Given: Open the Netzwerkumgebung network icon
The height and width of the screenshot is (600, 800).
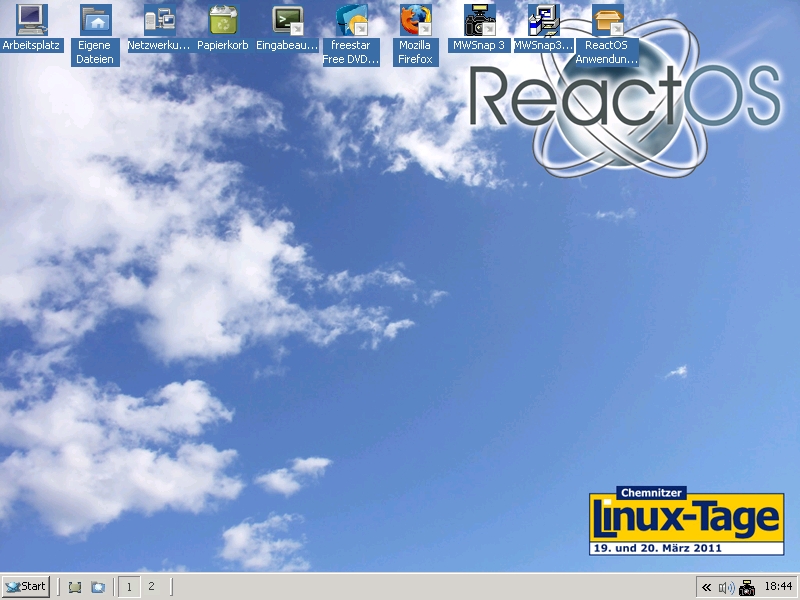Looking at the screenshot, I should point(158,20).
